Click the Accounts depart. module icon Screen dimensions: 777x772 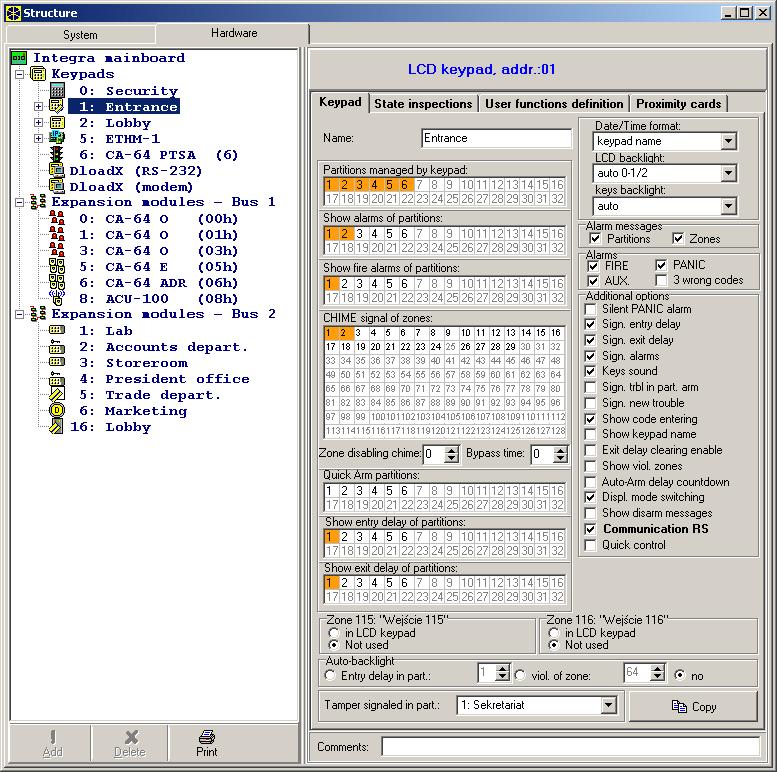click(57, 346)
